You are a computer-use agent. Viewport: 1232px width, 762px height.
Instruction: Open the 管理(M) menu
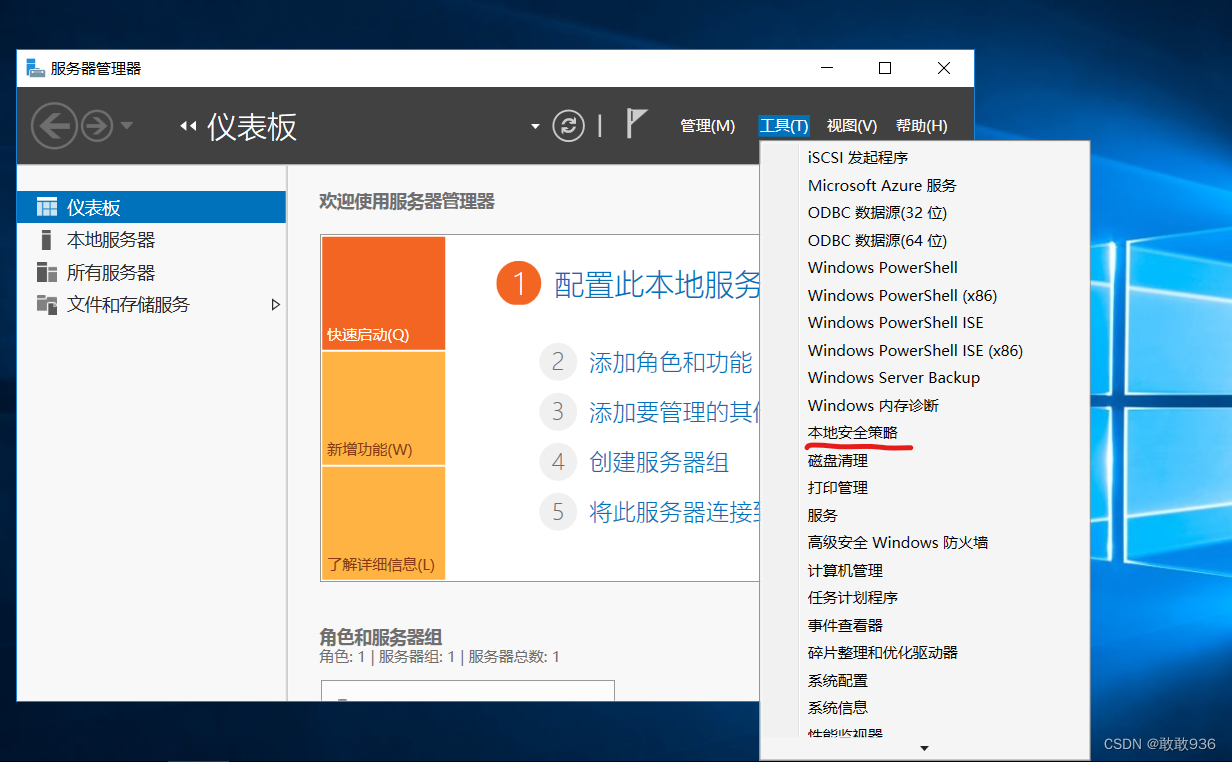pyautogui.click(x=707, y=126)
